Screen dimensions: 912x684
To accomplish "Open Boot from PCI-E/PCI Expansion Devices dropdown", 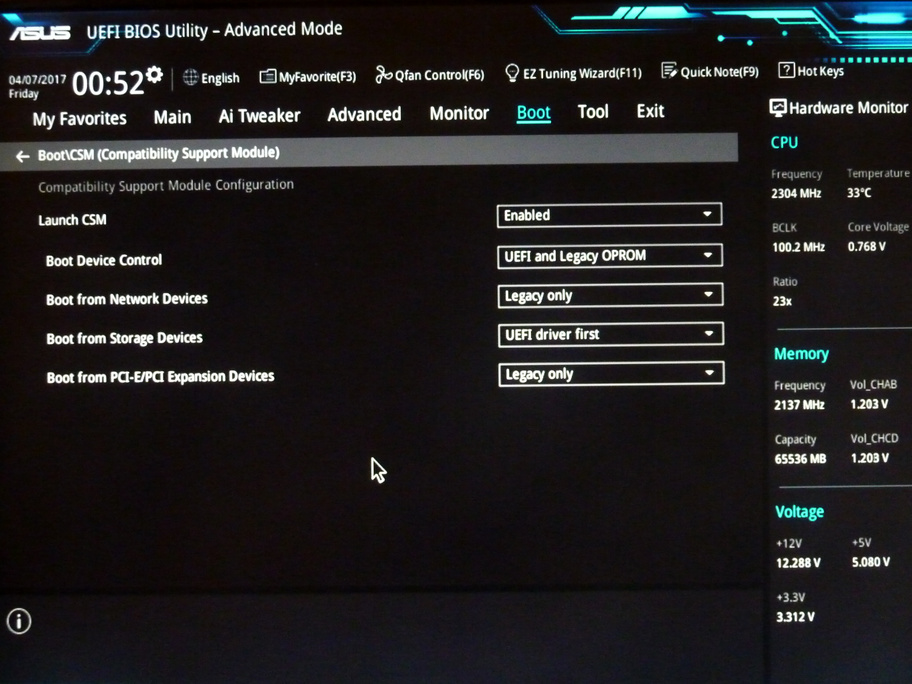I will [611, 373].
